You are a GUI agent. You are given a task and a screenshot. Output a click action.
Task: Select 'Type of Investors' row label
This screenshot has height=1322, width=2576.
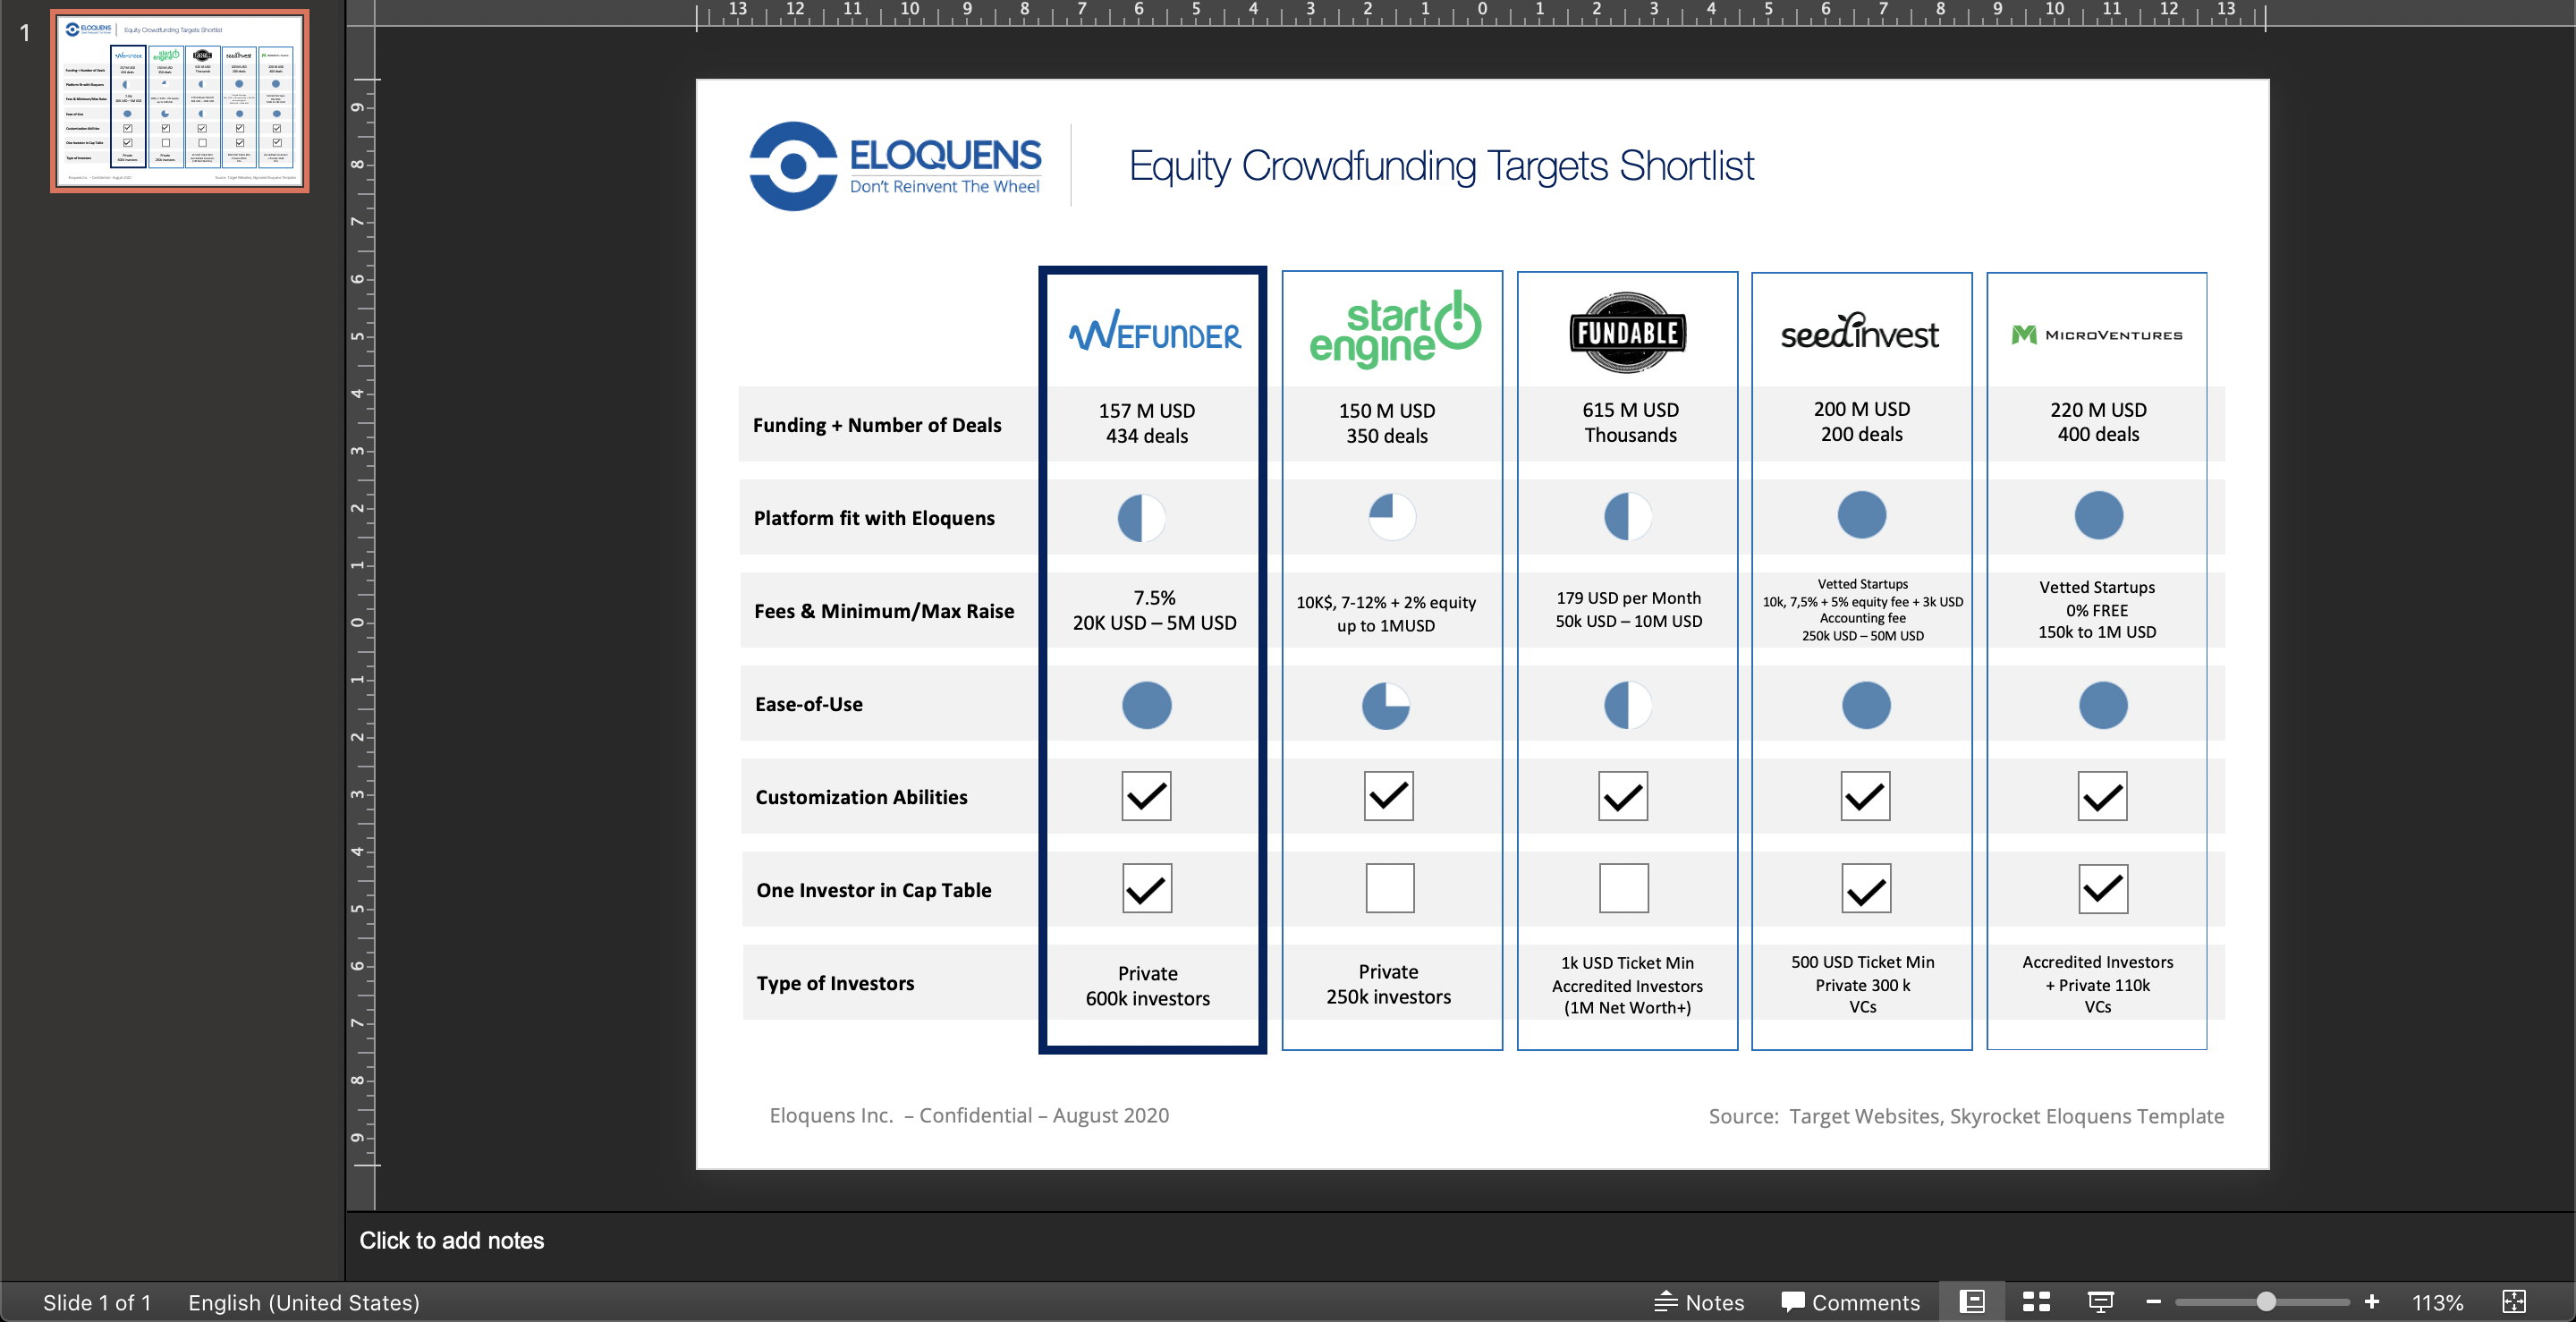pos(835,983)
